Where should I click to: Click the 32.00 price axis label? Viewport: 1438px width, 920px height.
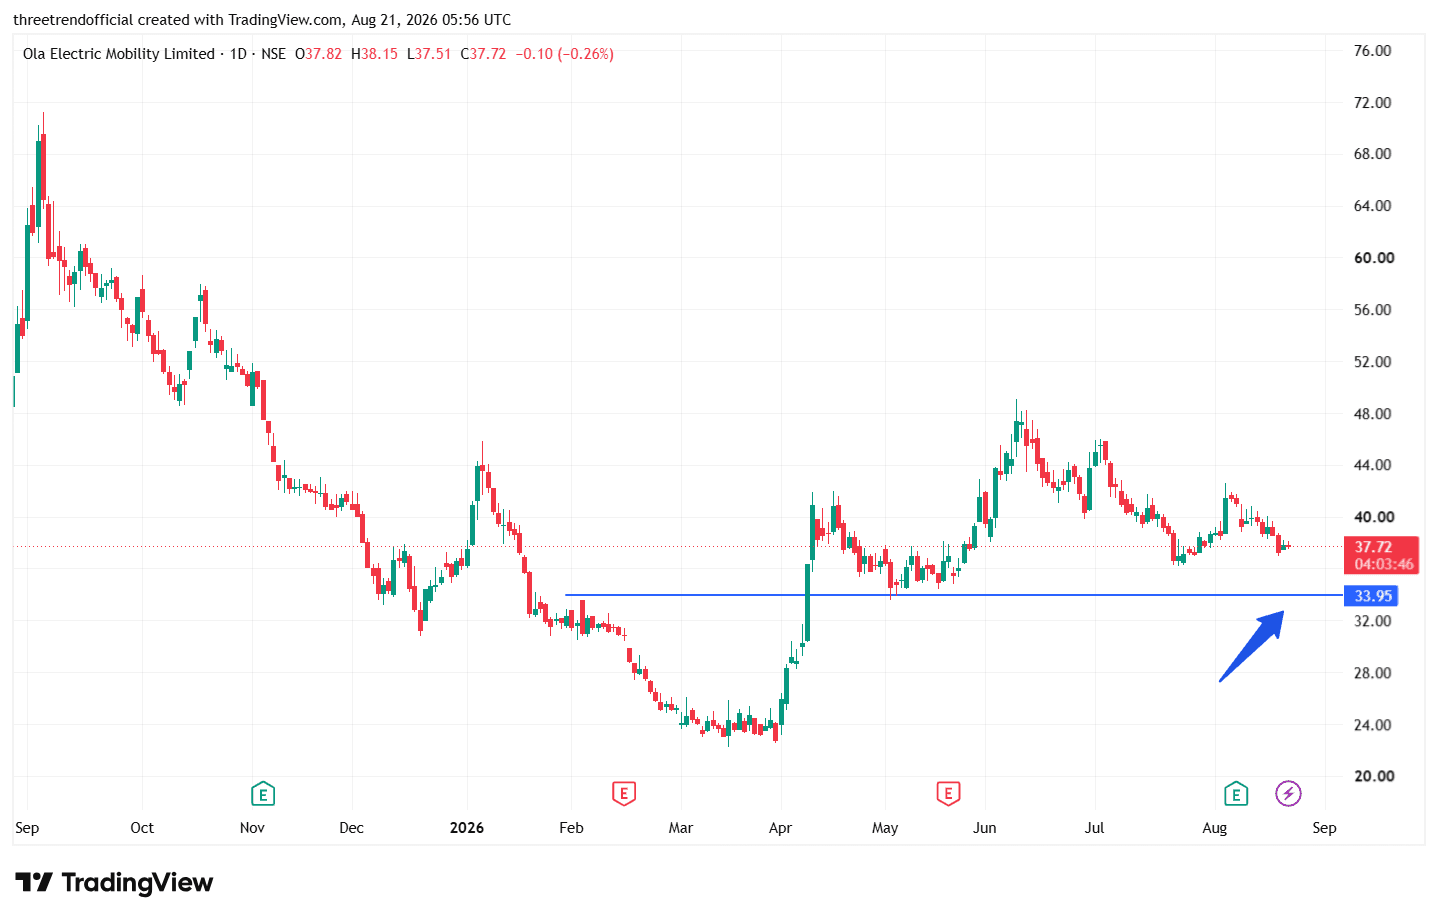click(x=1372, y=621)
